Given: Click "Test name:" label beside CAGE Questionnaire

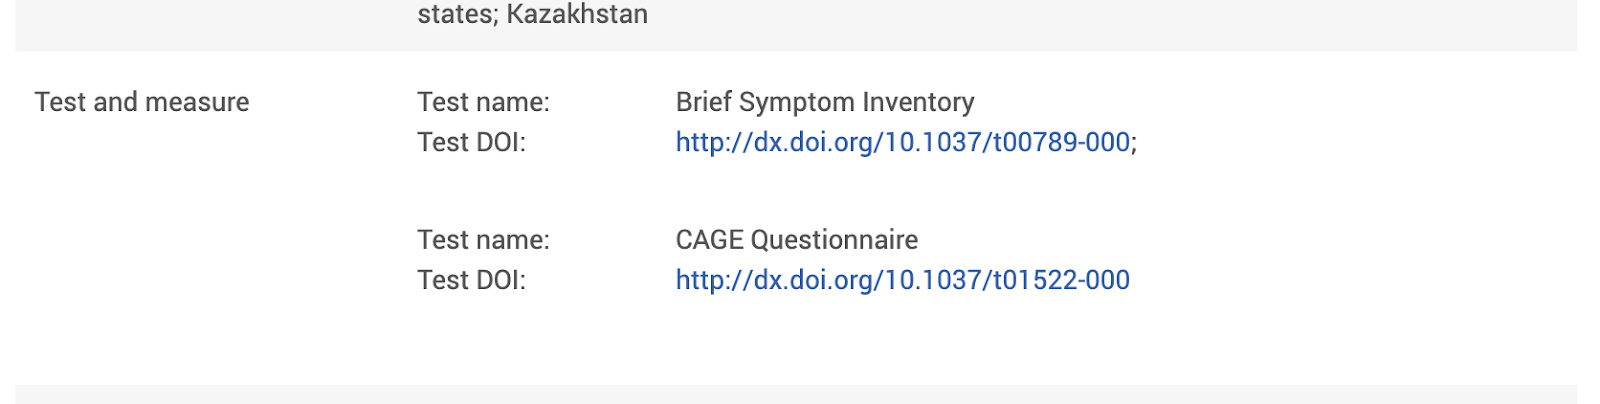Looking at the screenshot, I should [x=483, y=240].
